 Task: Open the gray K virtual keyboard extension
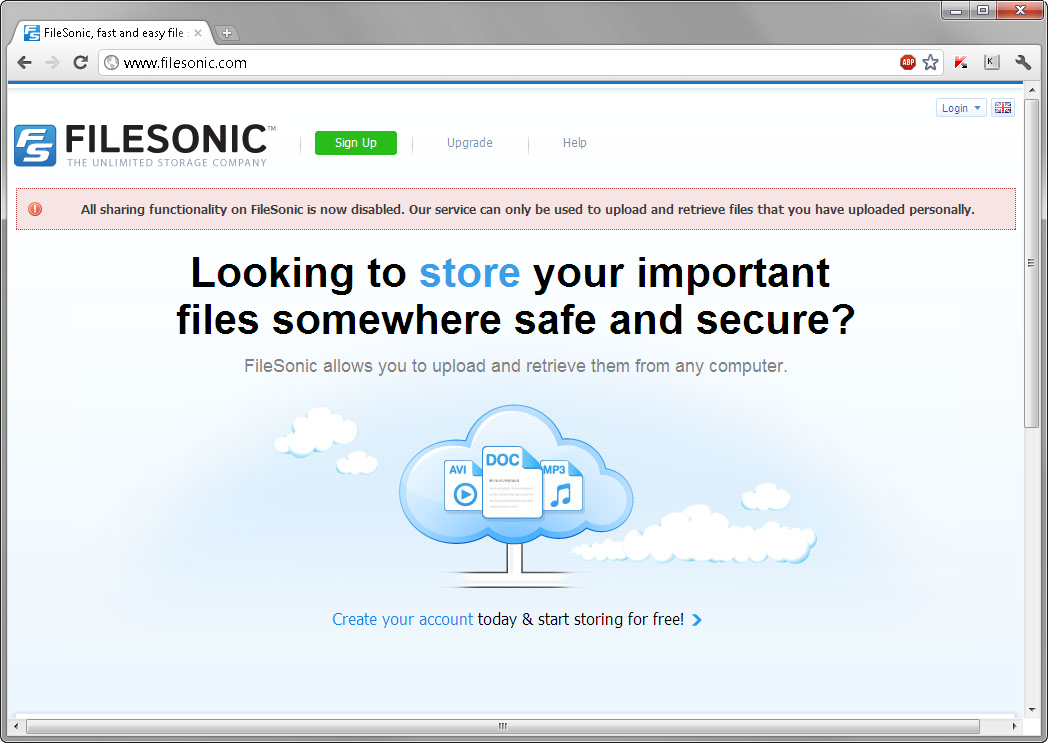pyautogui.click(x=992, y=63)
